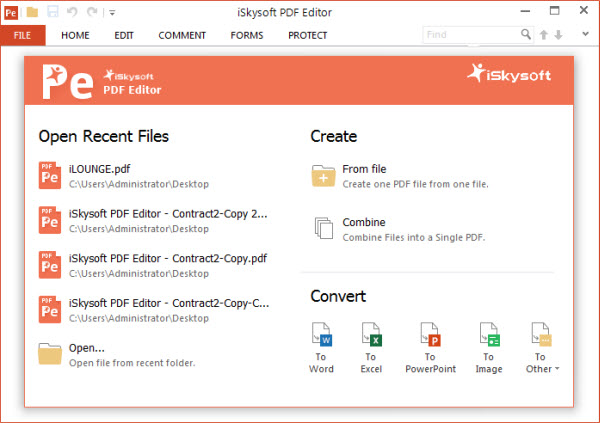Click the Desktop path under iLOUNGE.pdf
This screenshot has height=423, width=600.
pos(139,184)
